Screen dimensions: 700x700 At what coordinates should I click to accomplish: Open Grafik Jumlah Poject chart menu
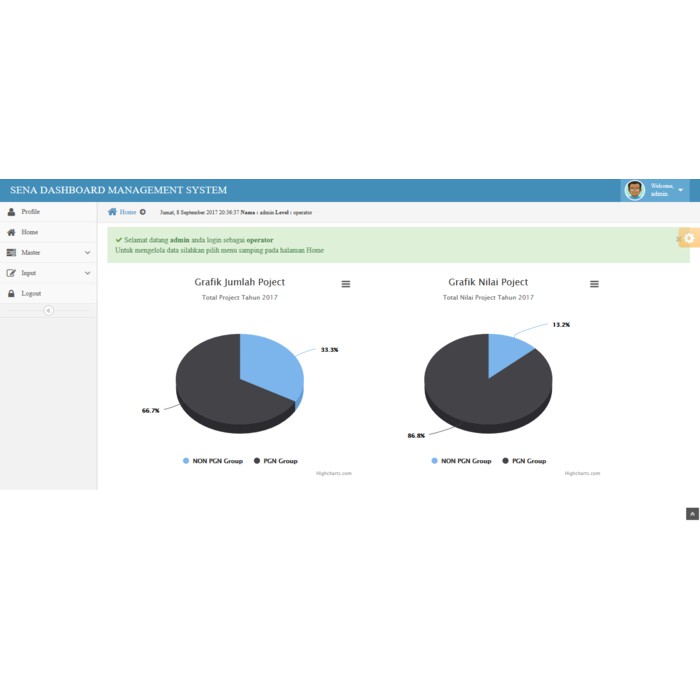pyautogui.click(x=346, y=284)
